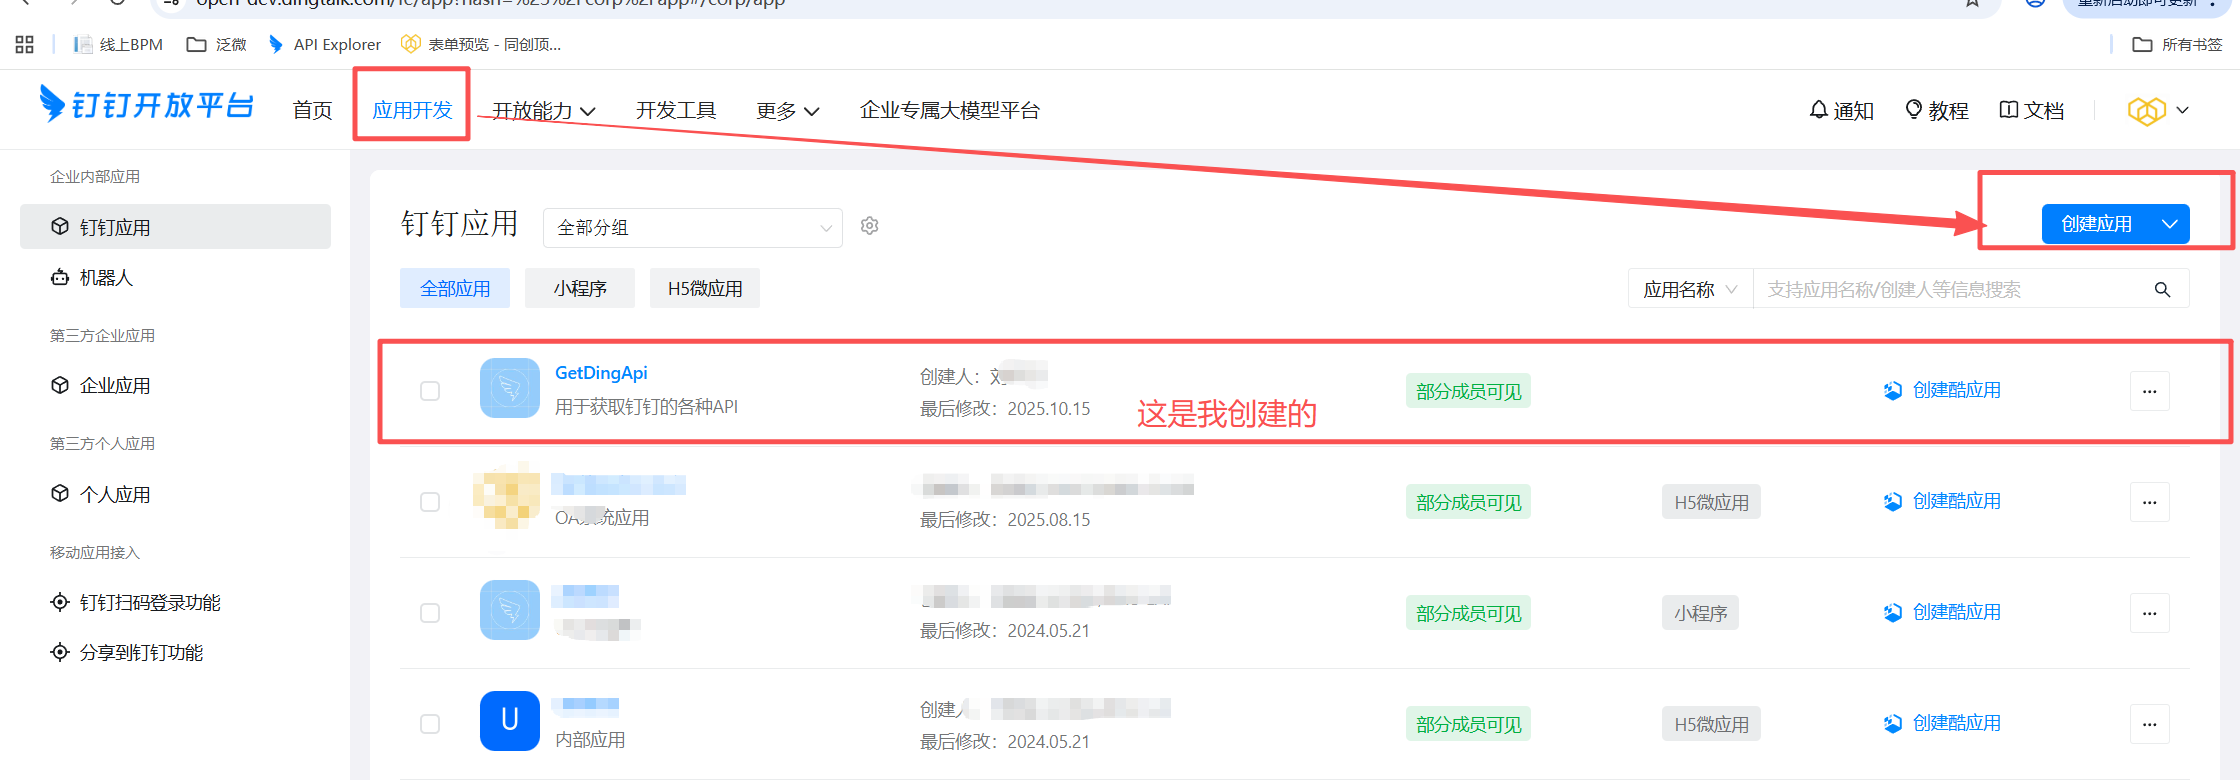Click the organization avatar icon

click(x=2146, y=110)
